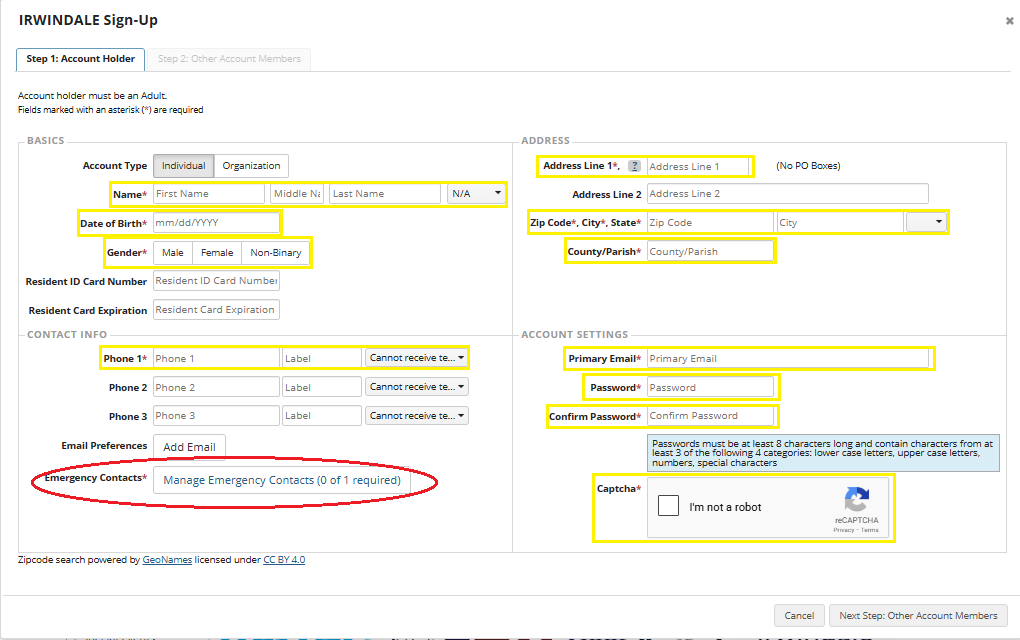Click the Date of Birth input field
The image size is (1020, 640).
coord(216,223)
